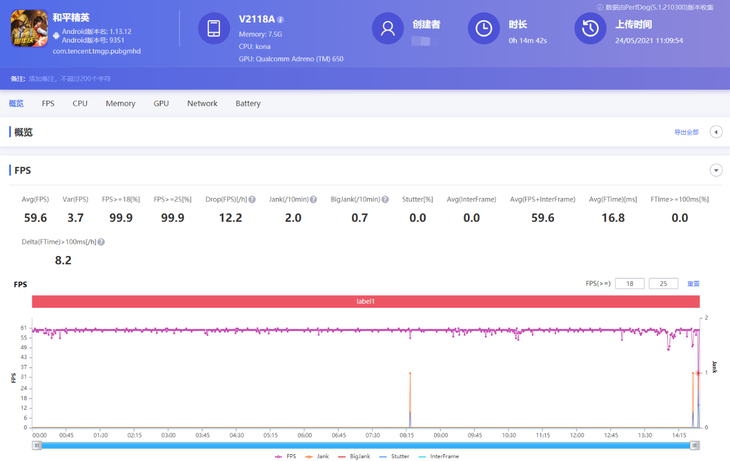Click the phone device icon in header

click(x=214, y=29)
